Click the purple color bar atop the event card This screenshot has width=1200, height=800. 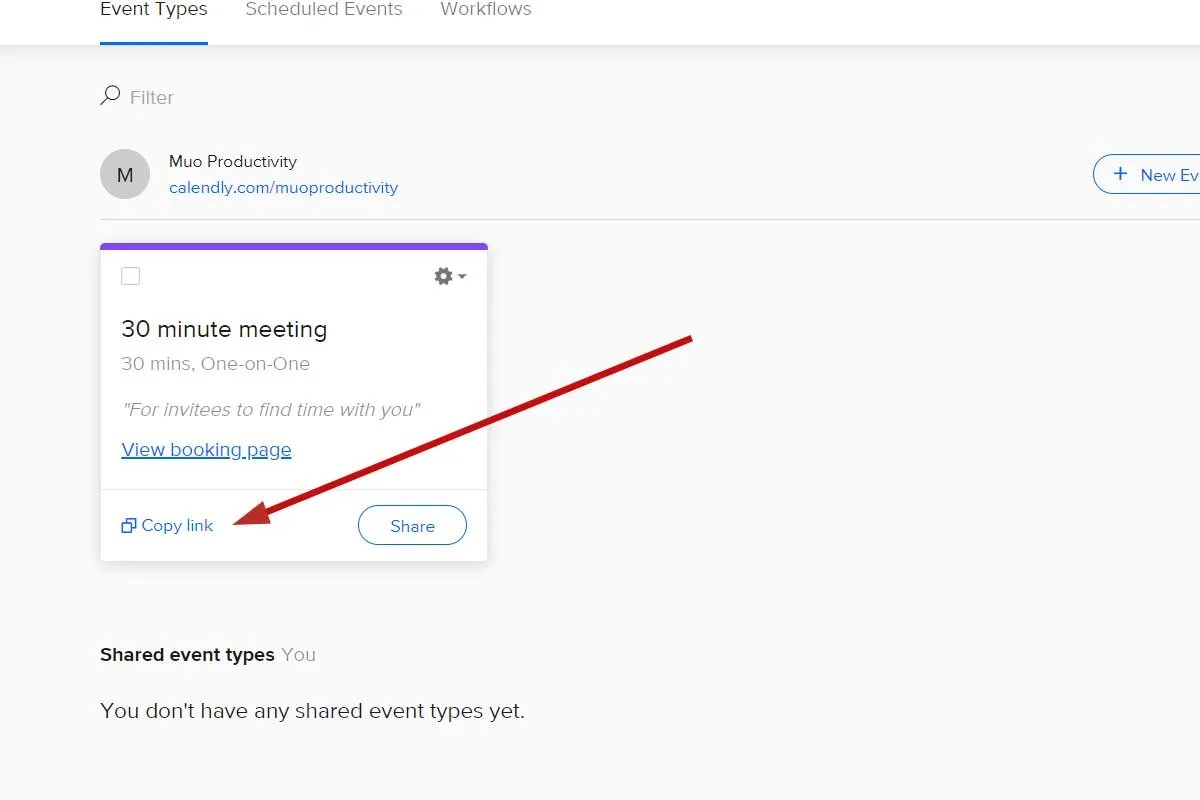tap(293, 245)
